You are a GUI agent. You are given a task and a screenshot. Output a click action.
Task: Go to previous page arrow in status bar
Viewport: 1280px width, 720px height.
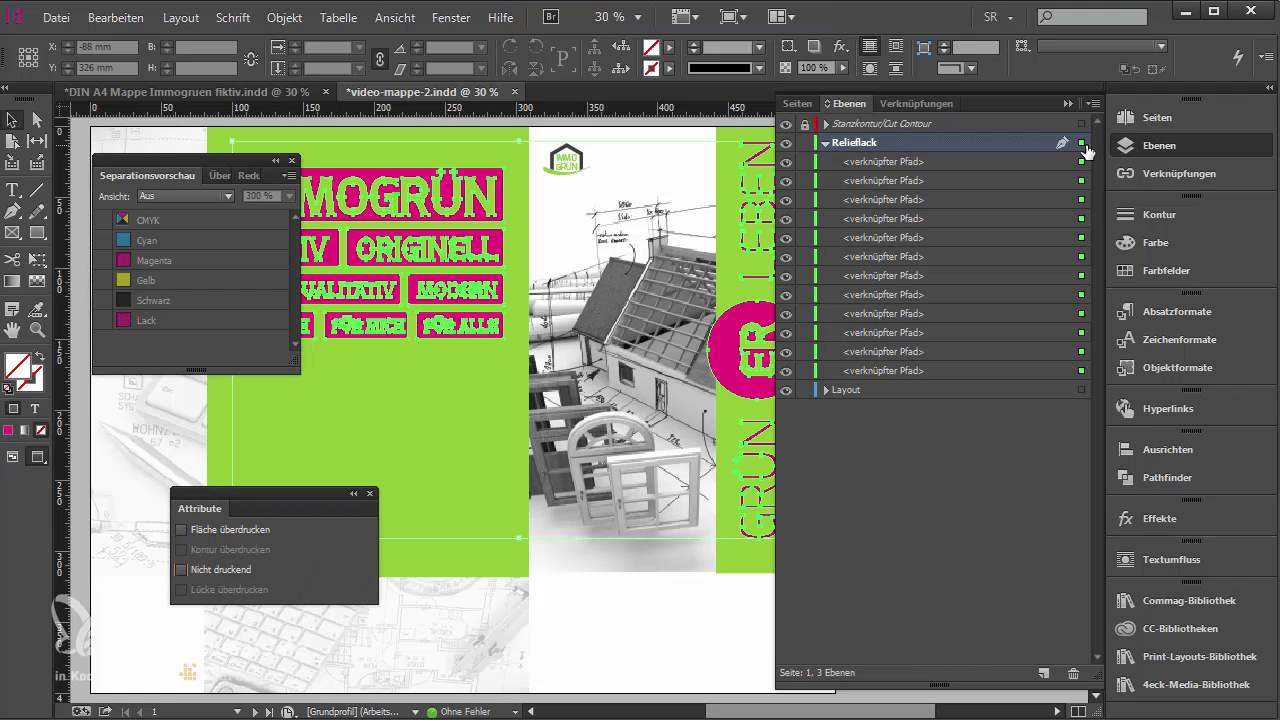(139, 712)
